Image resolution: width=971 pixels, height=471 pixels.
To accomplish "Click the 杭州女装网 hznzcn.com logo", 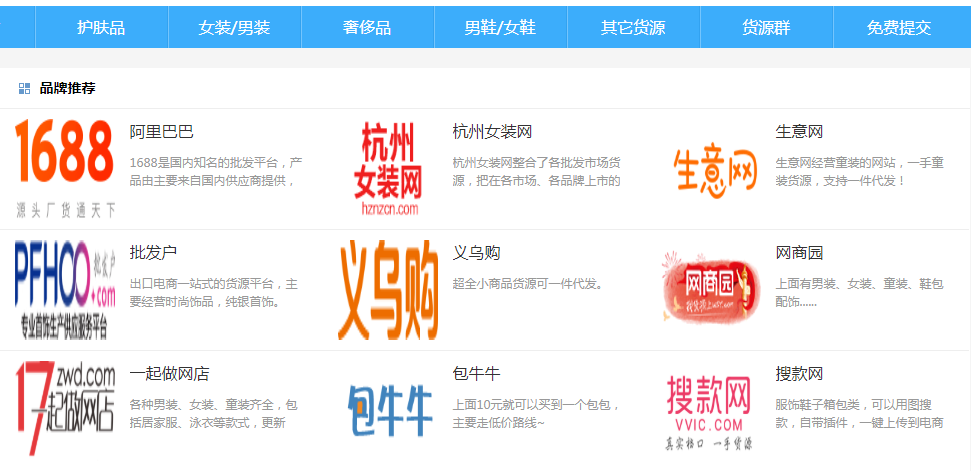I will pyautogui.click(x=388, y=168).
